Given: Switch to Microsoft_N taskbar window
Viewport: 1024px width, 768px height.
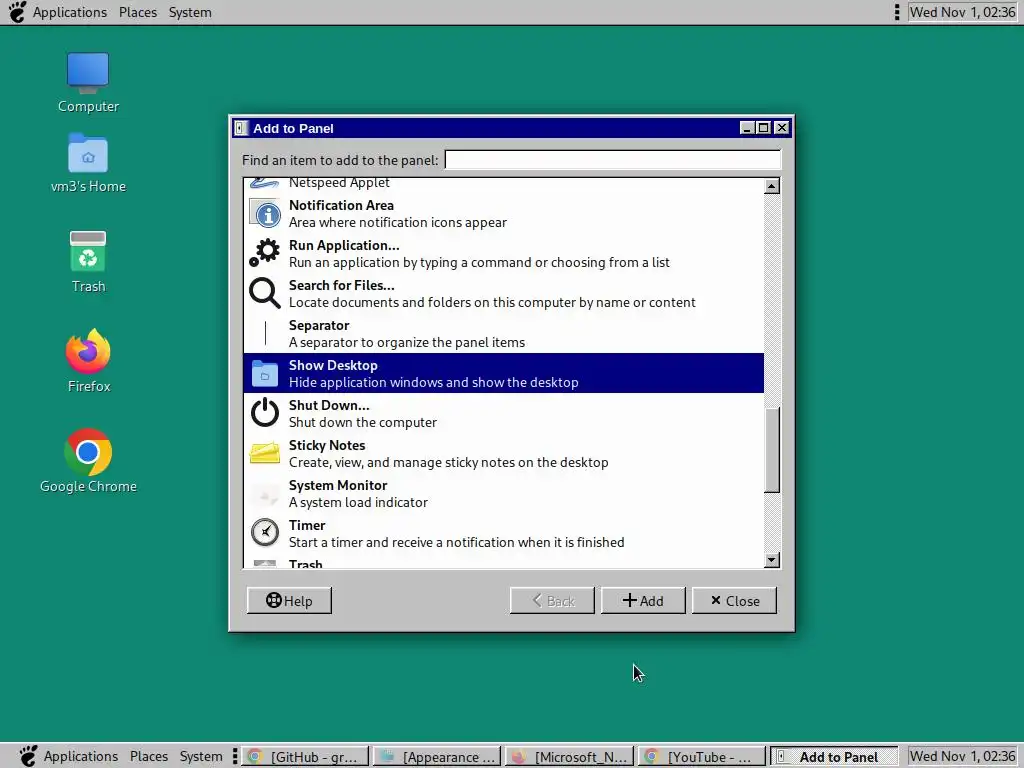Looking at the screenshot, I should click(x=569, y=756).
